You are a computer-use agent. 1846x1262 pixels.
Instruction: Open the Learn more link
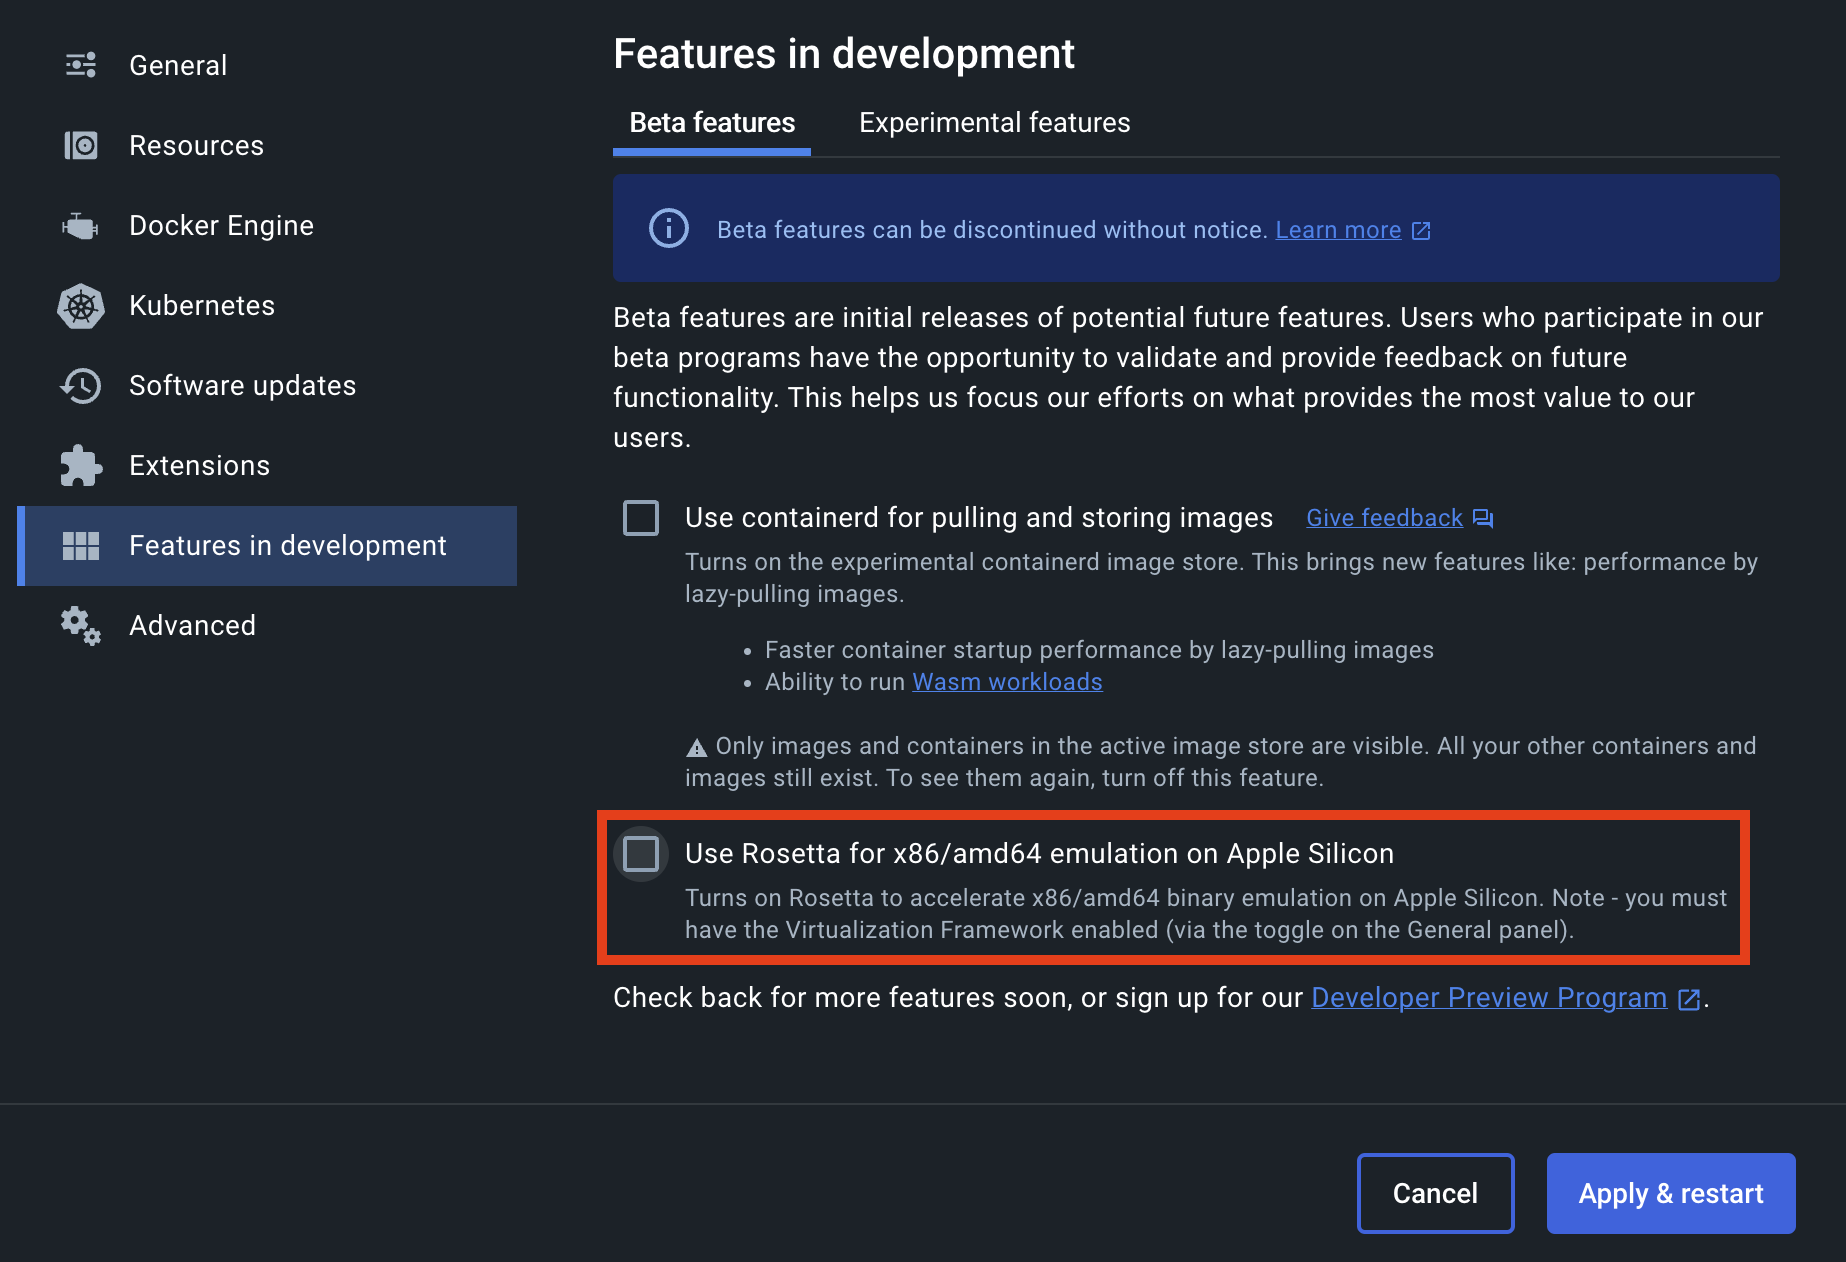pos(1338,230)
